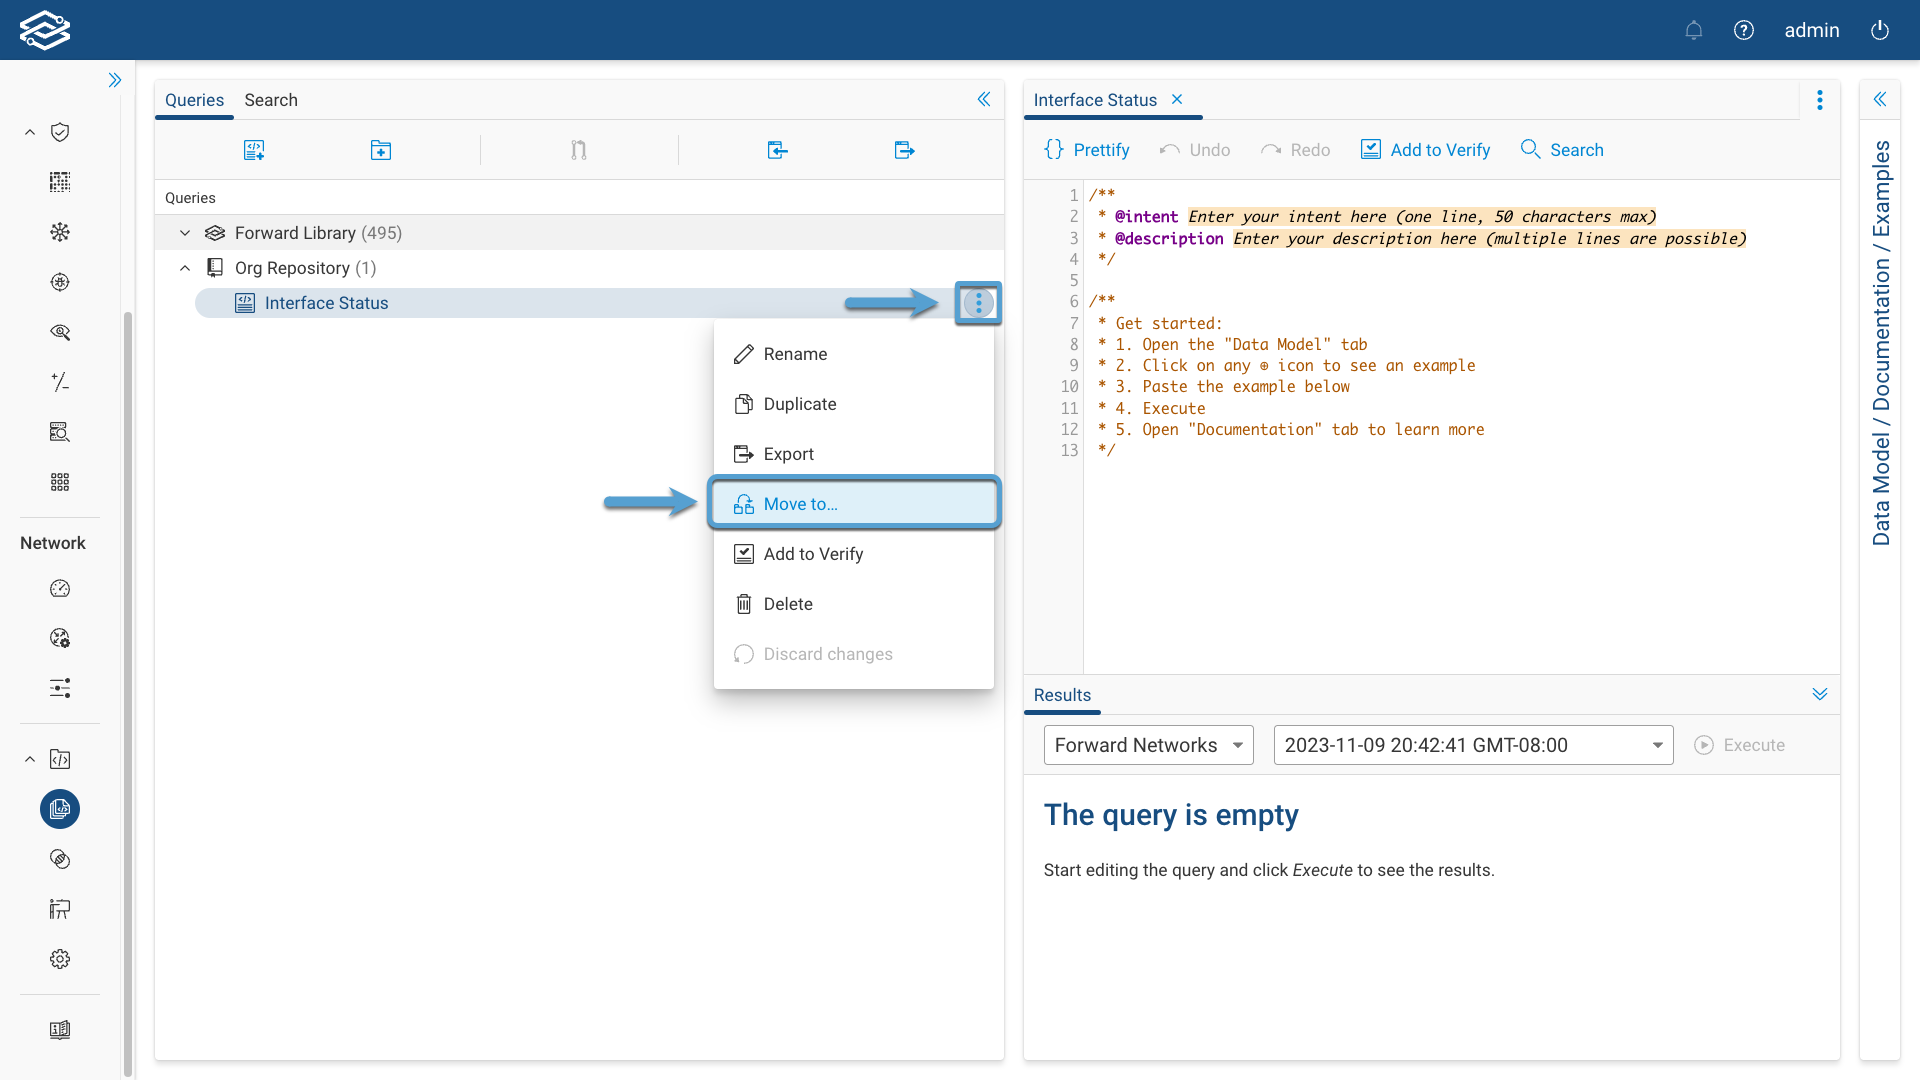Expand the Forward Library tree node
The height and width of the screenshot is (1080, 1920).
coord(185,233)
